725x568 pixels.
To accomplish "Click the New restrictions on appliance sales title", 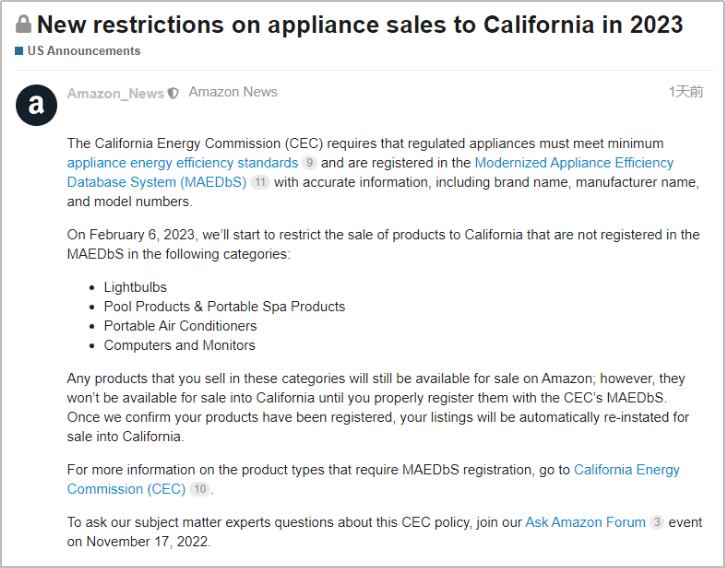I will point(360,25).
